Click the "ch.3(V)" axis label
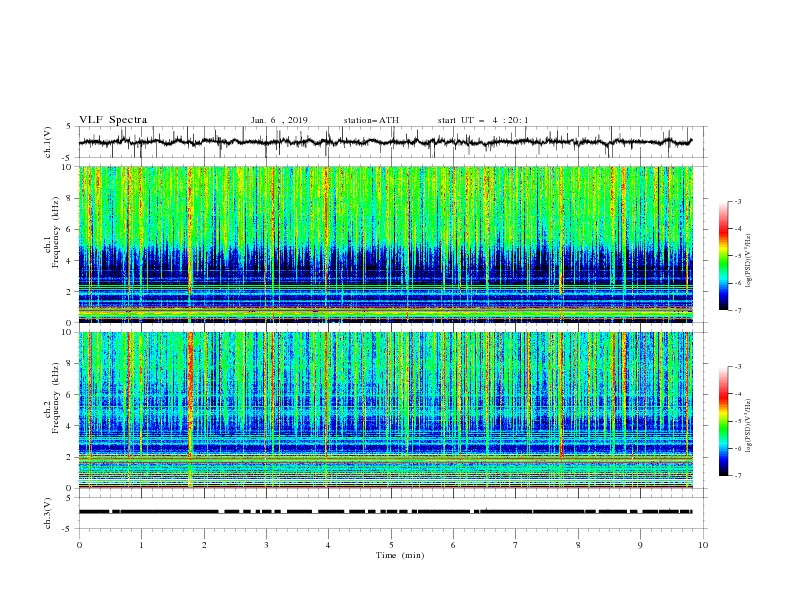This screenshot has height=612, width=792. pyautogui.click(x=48, y=513)
